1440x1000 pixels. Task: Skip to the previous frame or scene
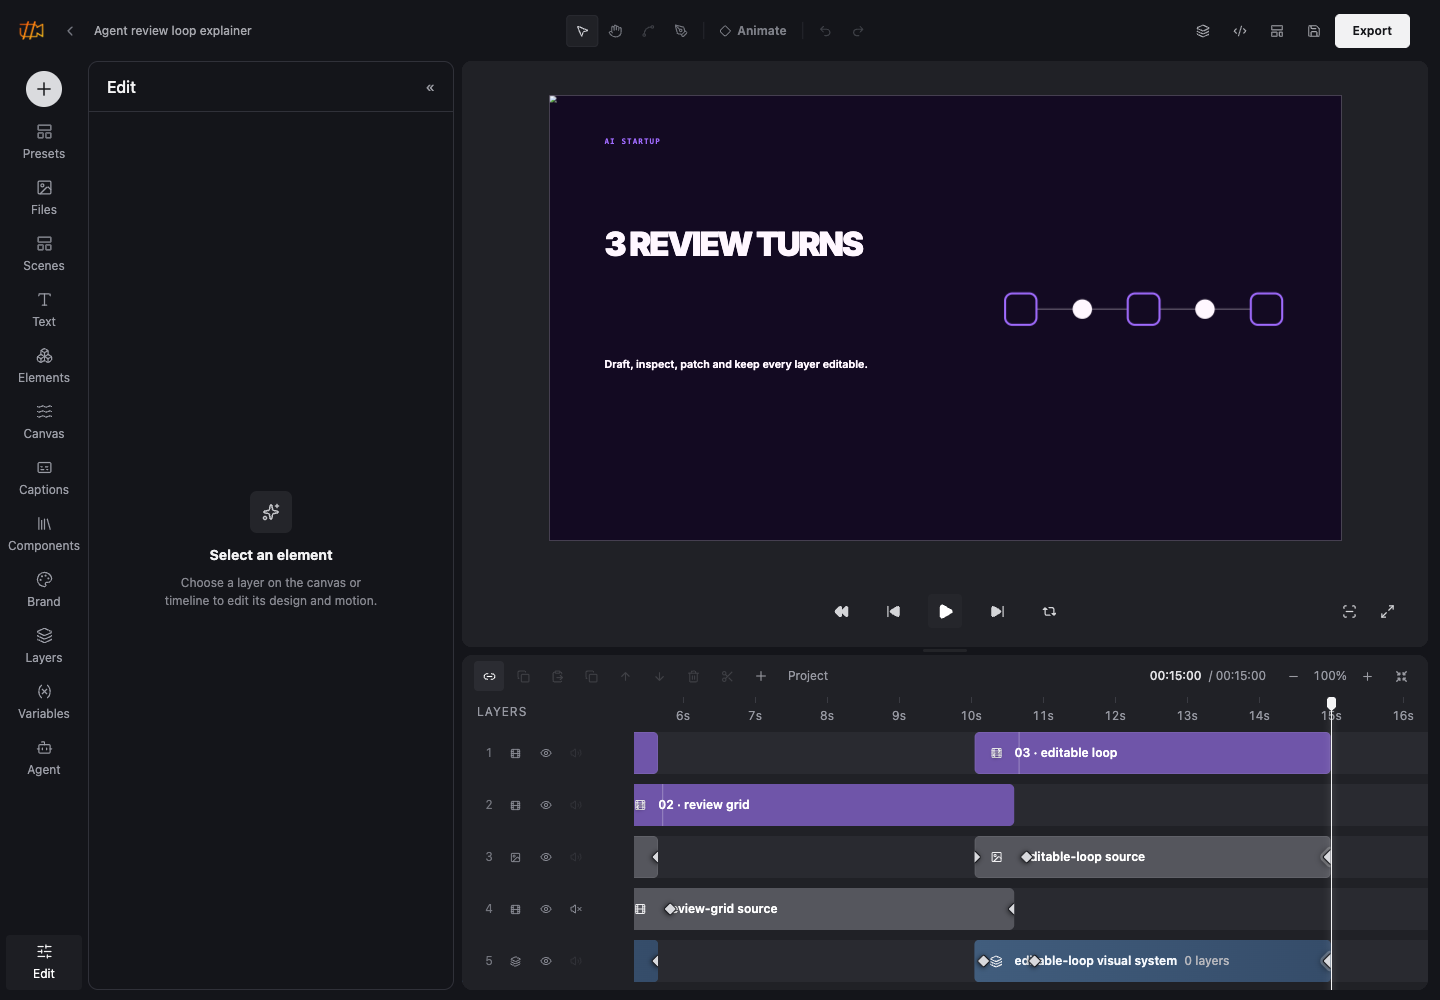[894, 612]
